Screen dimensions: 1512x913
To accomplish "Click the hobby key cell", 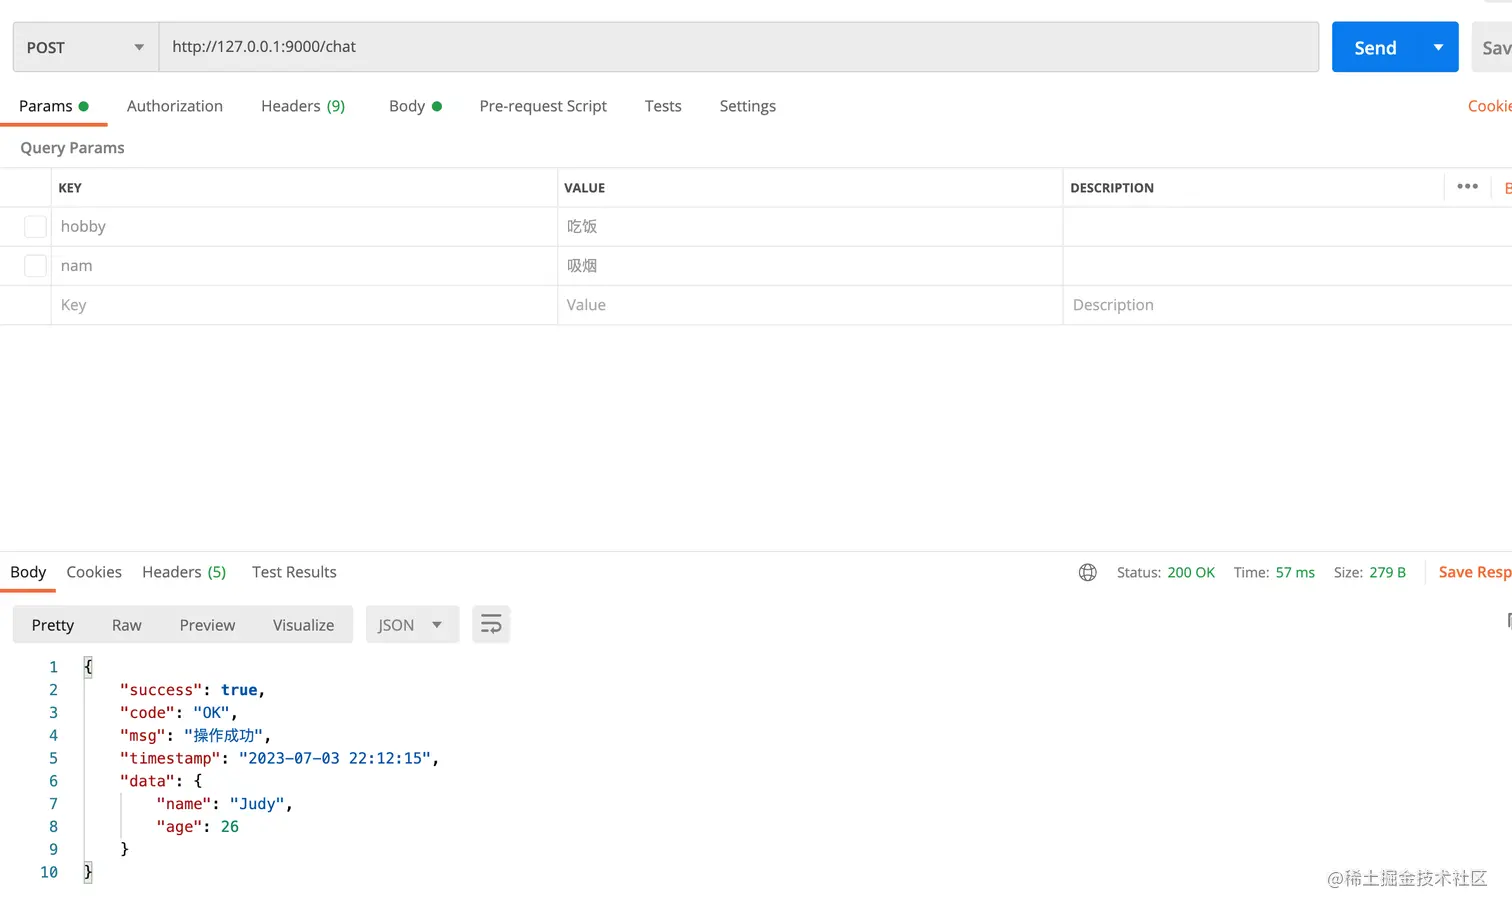I will click(304, 227).
